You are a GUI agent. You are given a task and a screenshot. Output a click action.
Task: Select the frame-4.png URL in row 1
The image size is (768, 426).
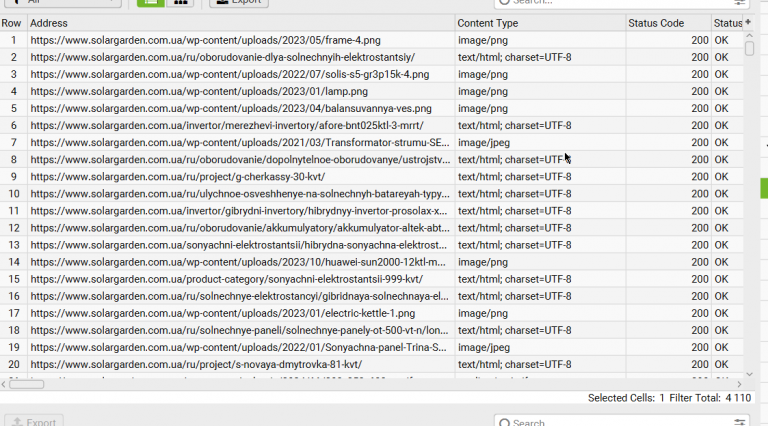coord(205,40)
